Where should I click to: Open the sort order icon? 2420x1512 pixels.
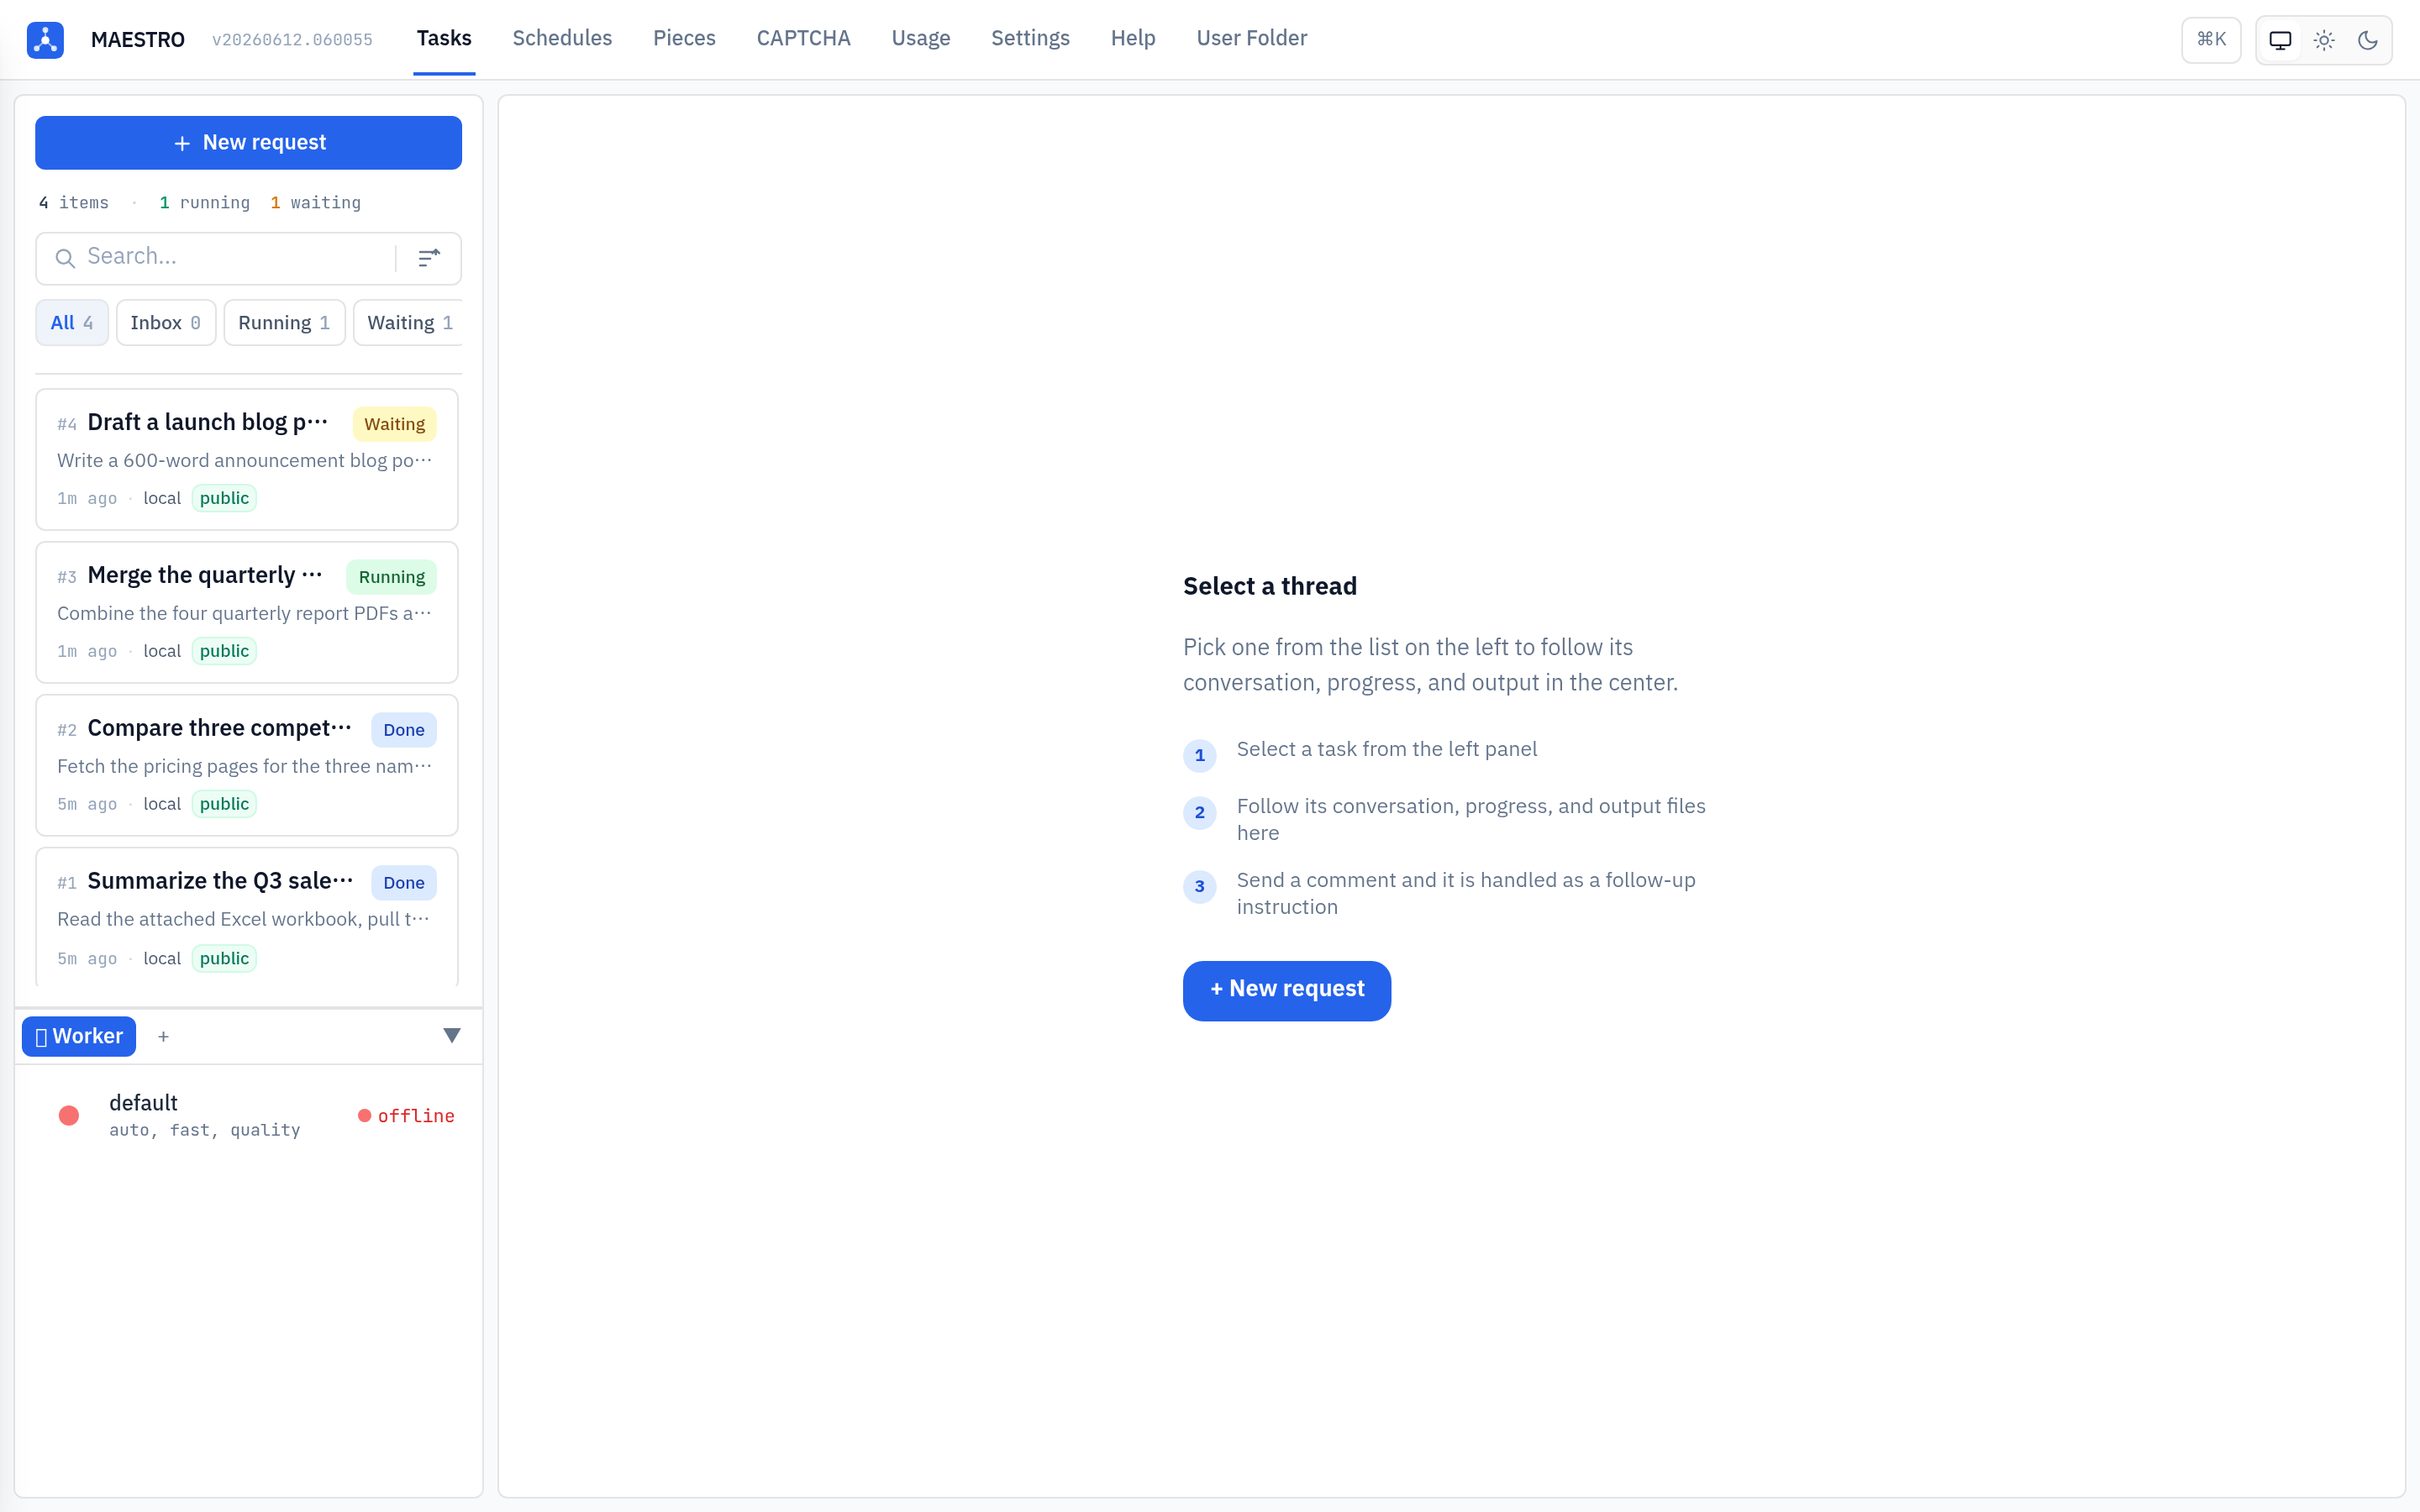pyautogui.click(x=429, y=258)
